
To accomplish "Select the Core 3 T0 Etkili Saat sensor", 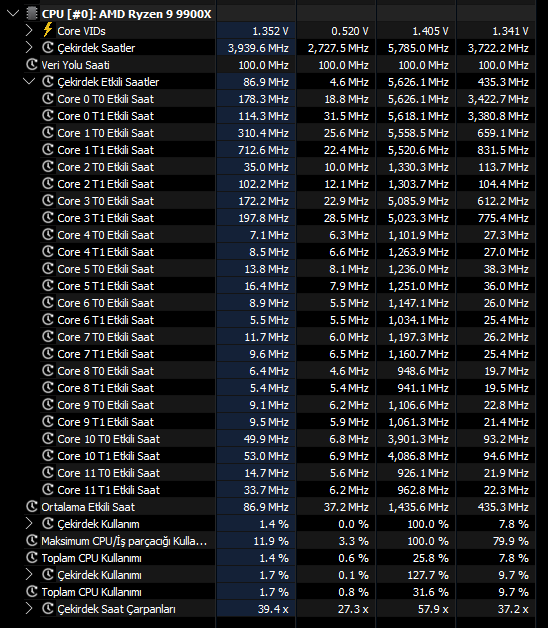I will click(105, 201).
